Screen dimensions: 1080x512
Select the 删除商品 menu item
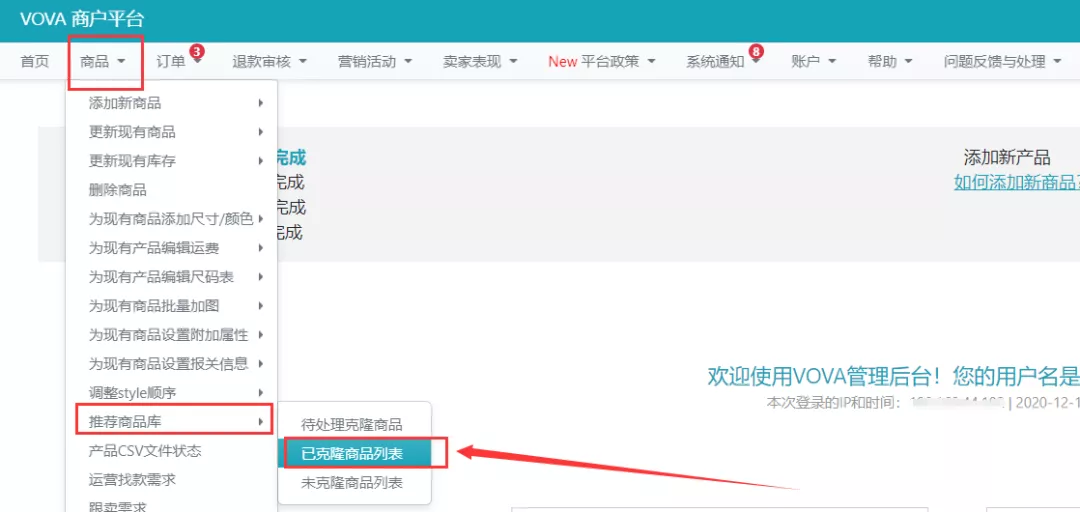[x=172, y=190]
